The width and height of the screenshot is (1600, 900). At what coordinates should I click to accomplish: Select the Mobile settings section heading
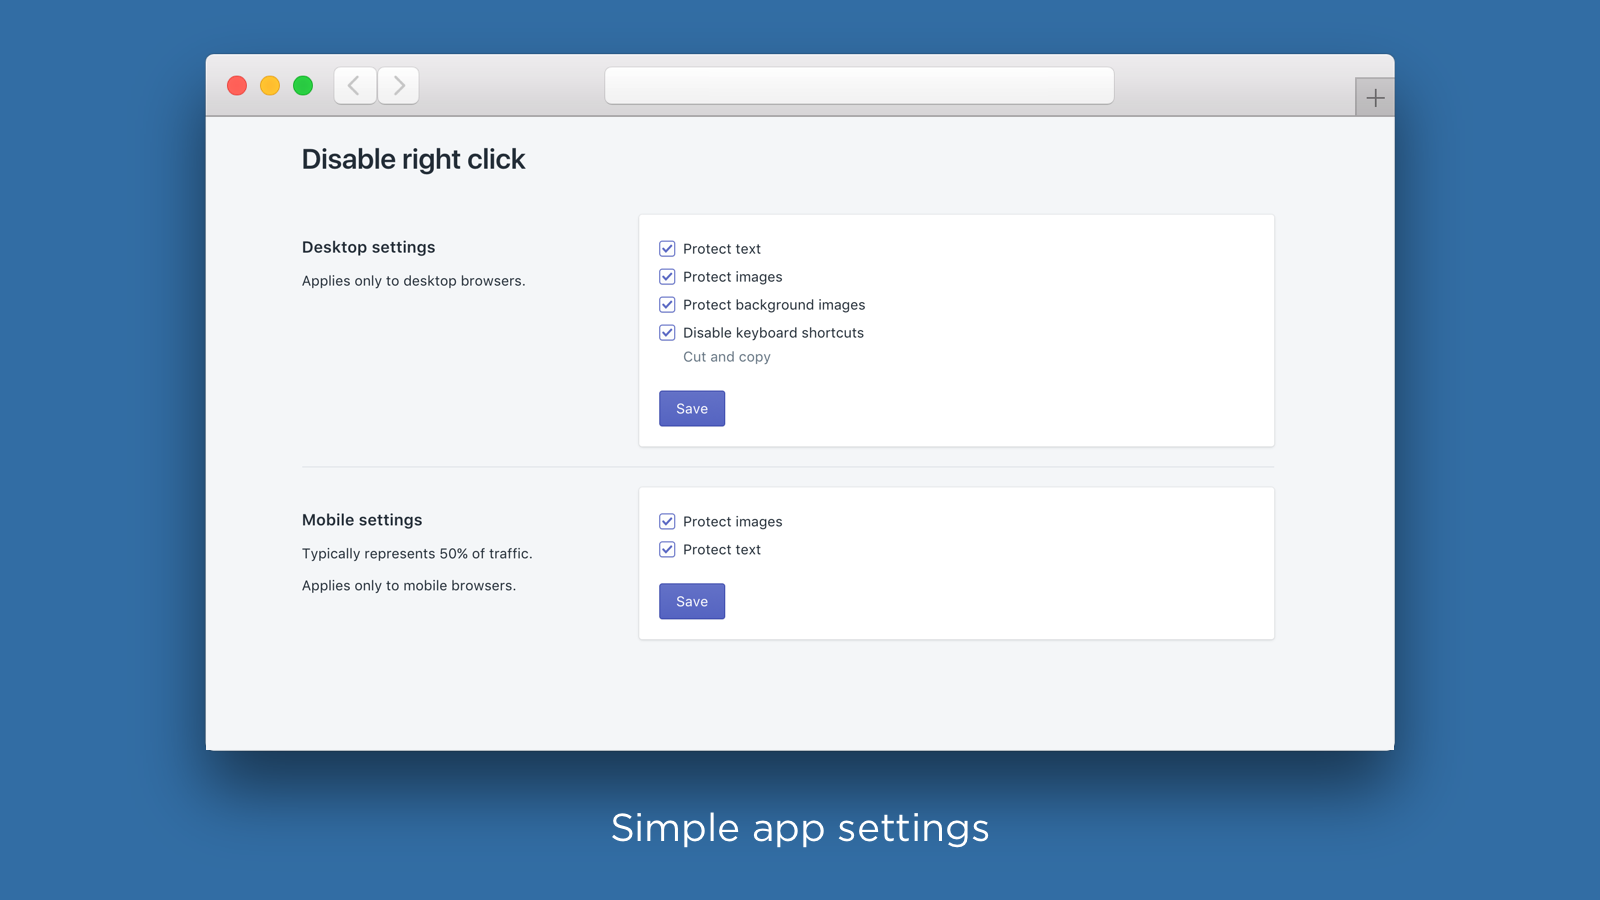(x=362, y=520)
